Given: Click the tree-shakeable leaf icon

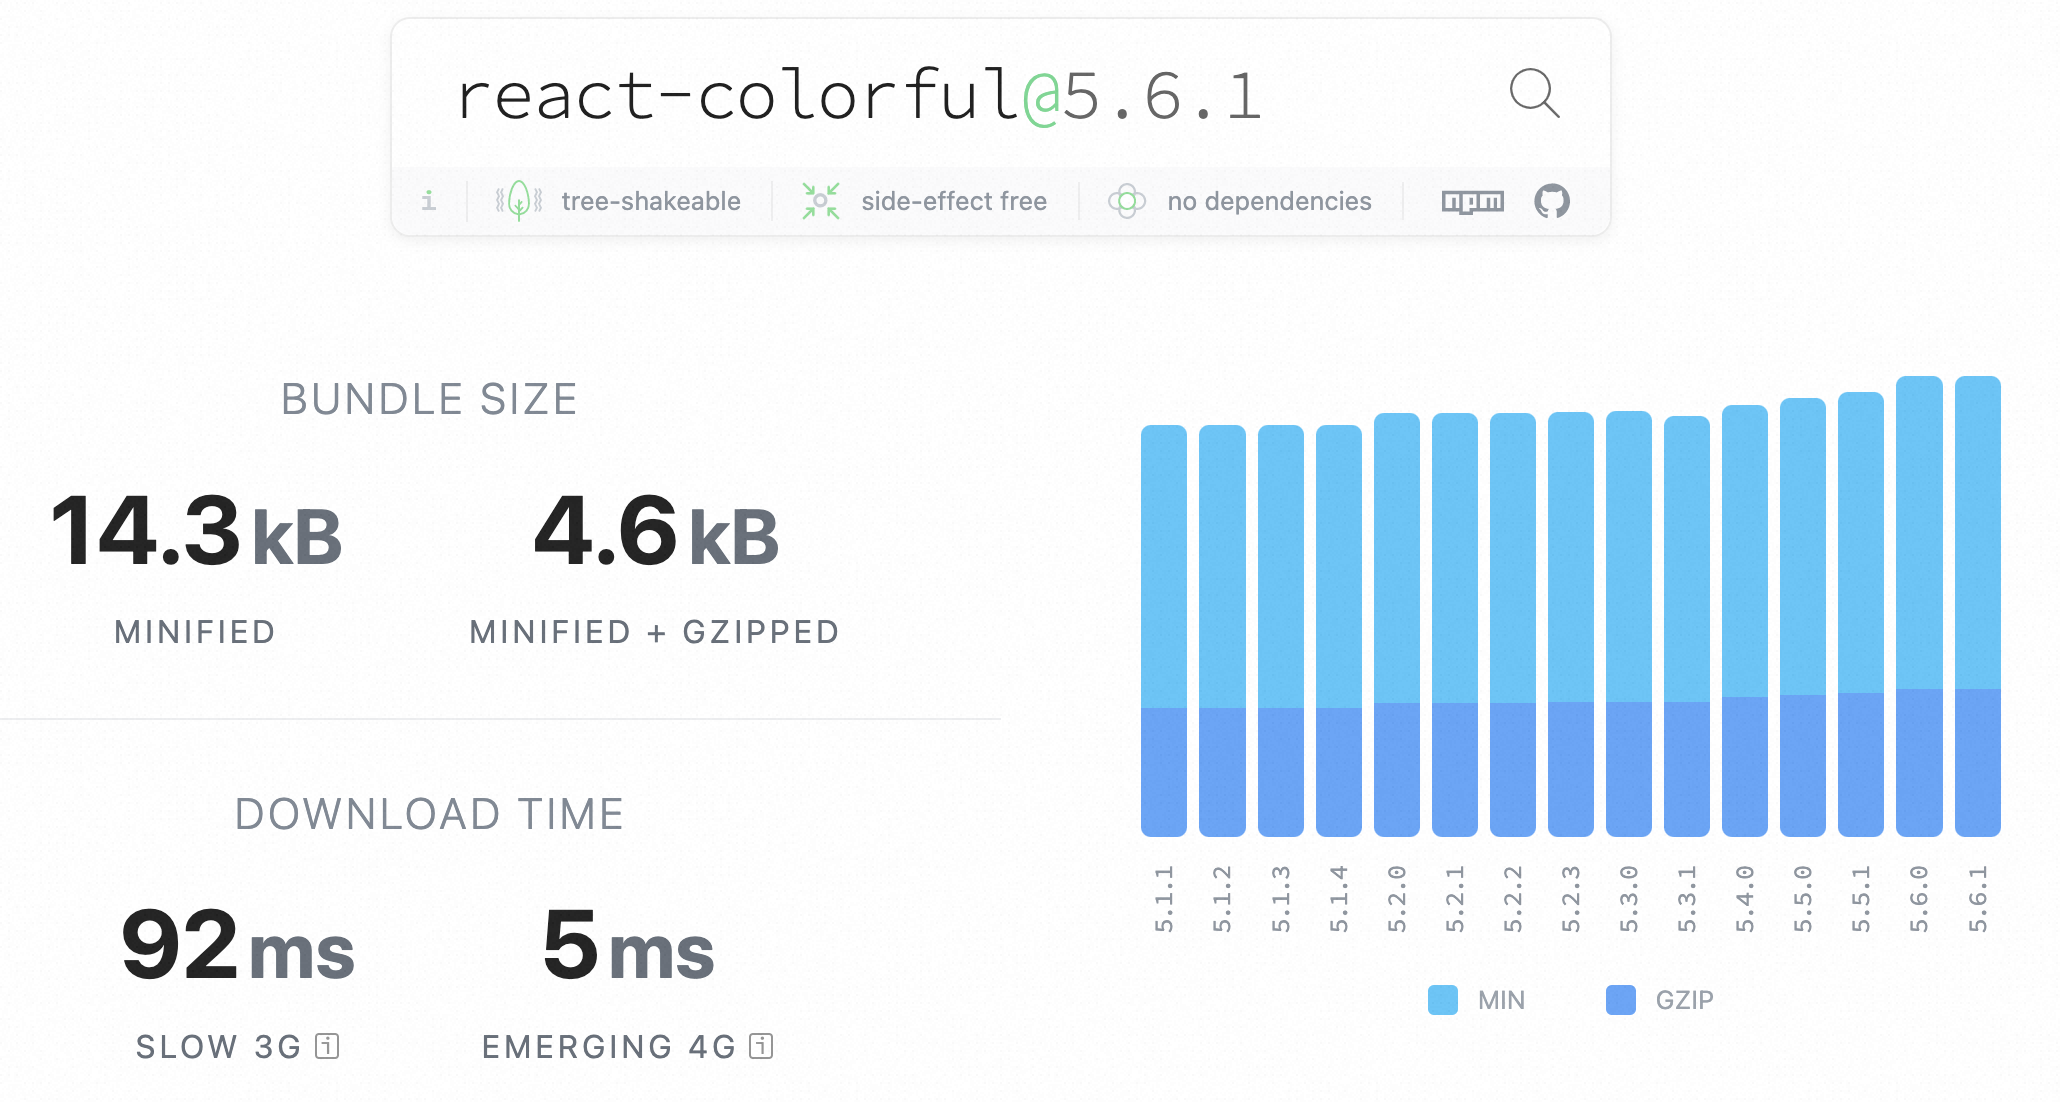Looking at the screenshot, I should pos(519,201).
